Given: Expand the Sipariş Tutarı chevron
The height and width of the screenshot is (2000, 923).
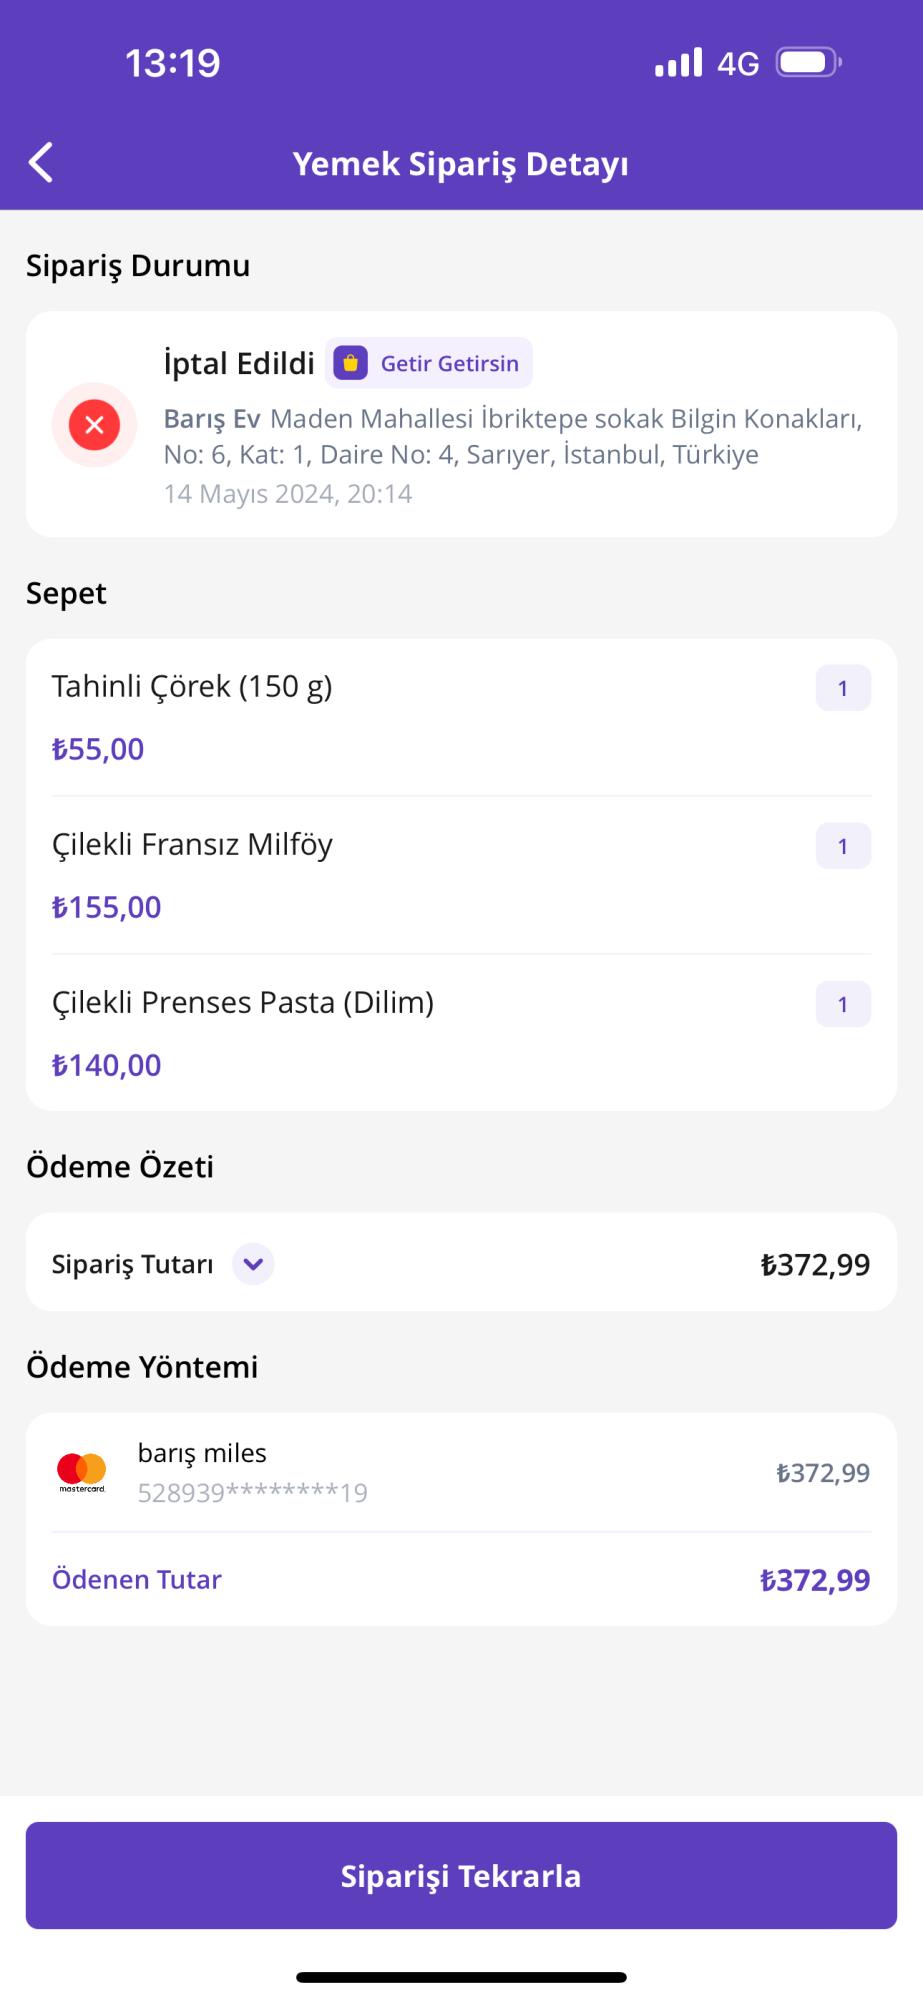Looking at the screenshot, I should click(x=253, y=1264).
